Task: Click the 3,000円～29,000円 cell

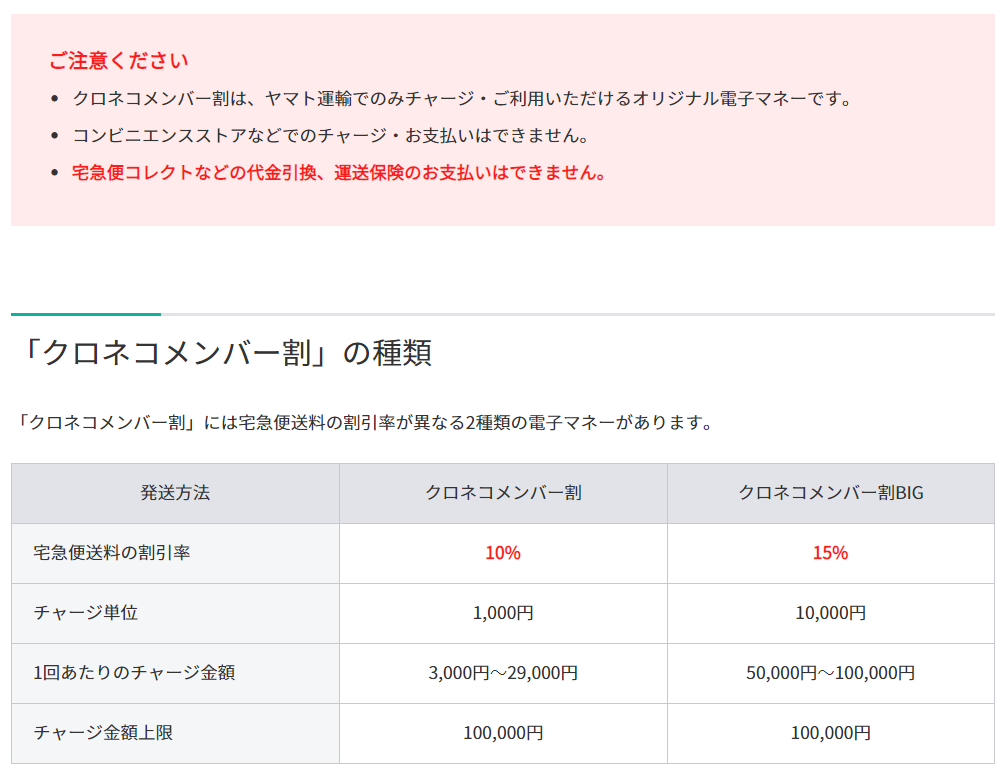Action: (503, 673)
